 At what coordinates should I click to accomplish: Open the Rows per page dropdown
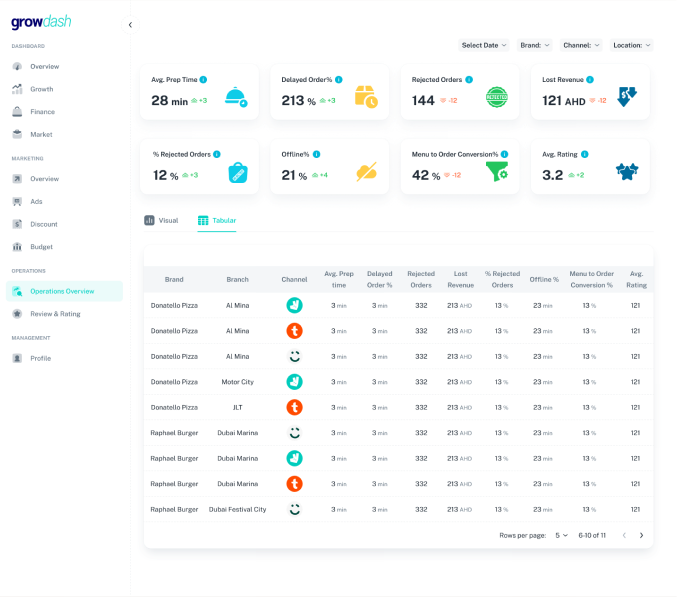(561, 535)
